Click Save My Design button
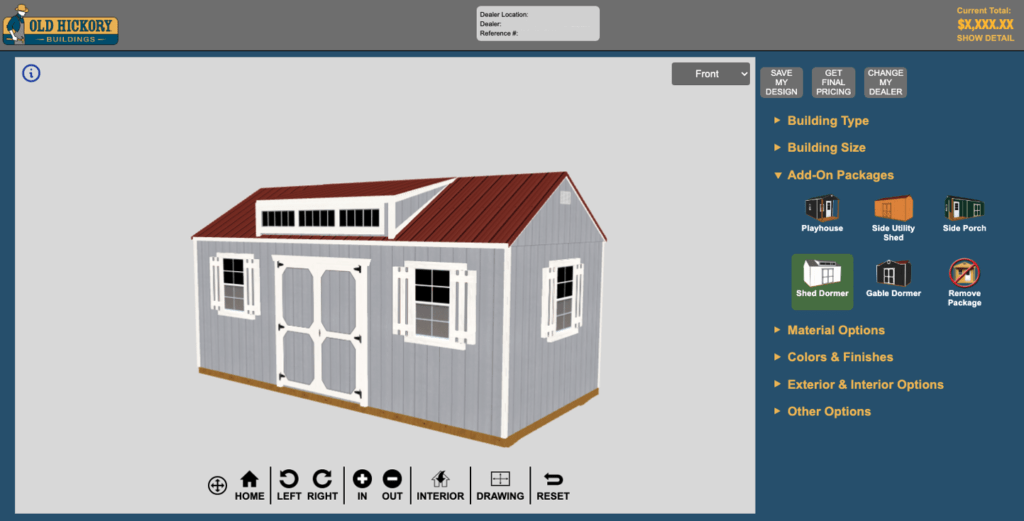 781,82
